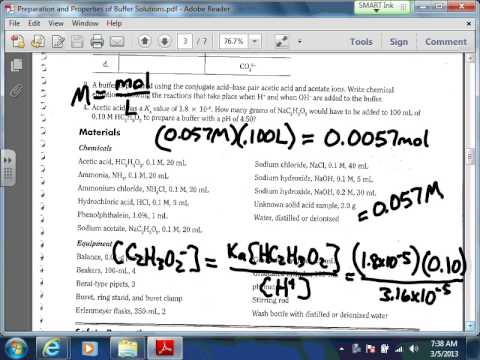
Task: Click the Create PDF online toolbar icon
Action: click(18, 42)
